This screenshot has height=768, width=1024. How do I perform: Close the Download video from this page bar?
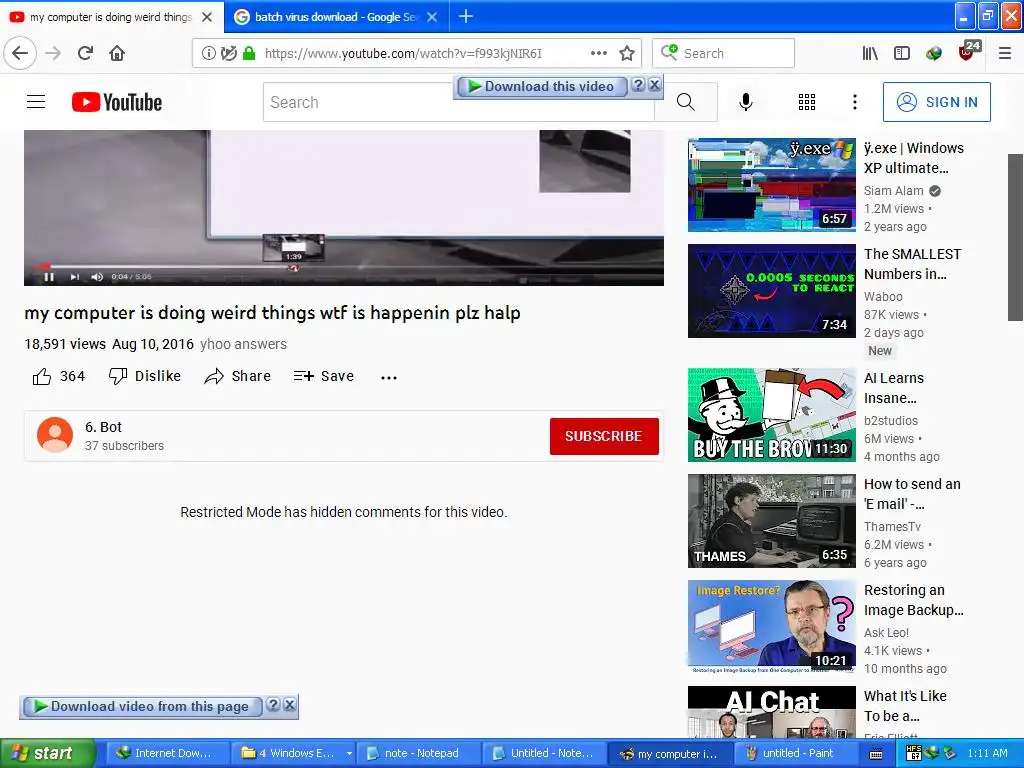pos(289,705)
